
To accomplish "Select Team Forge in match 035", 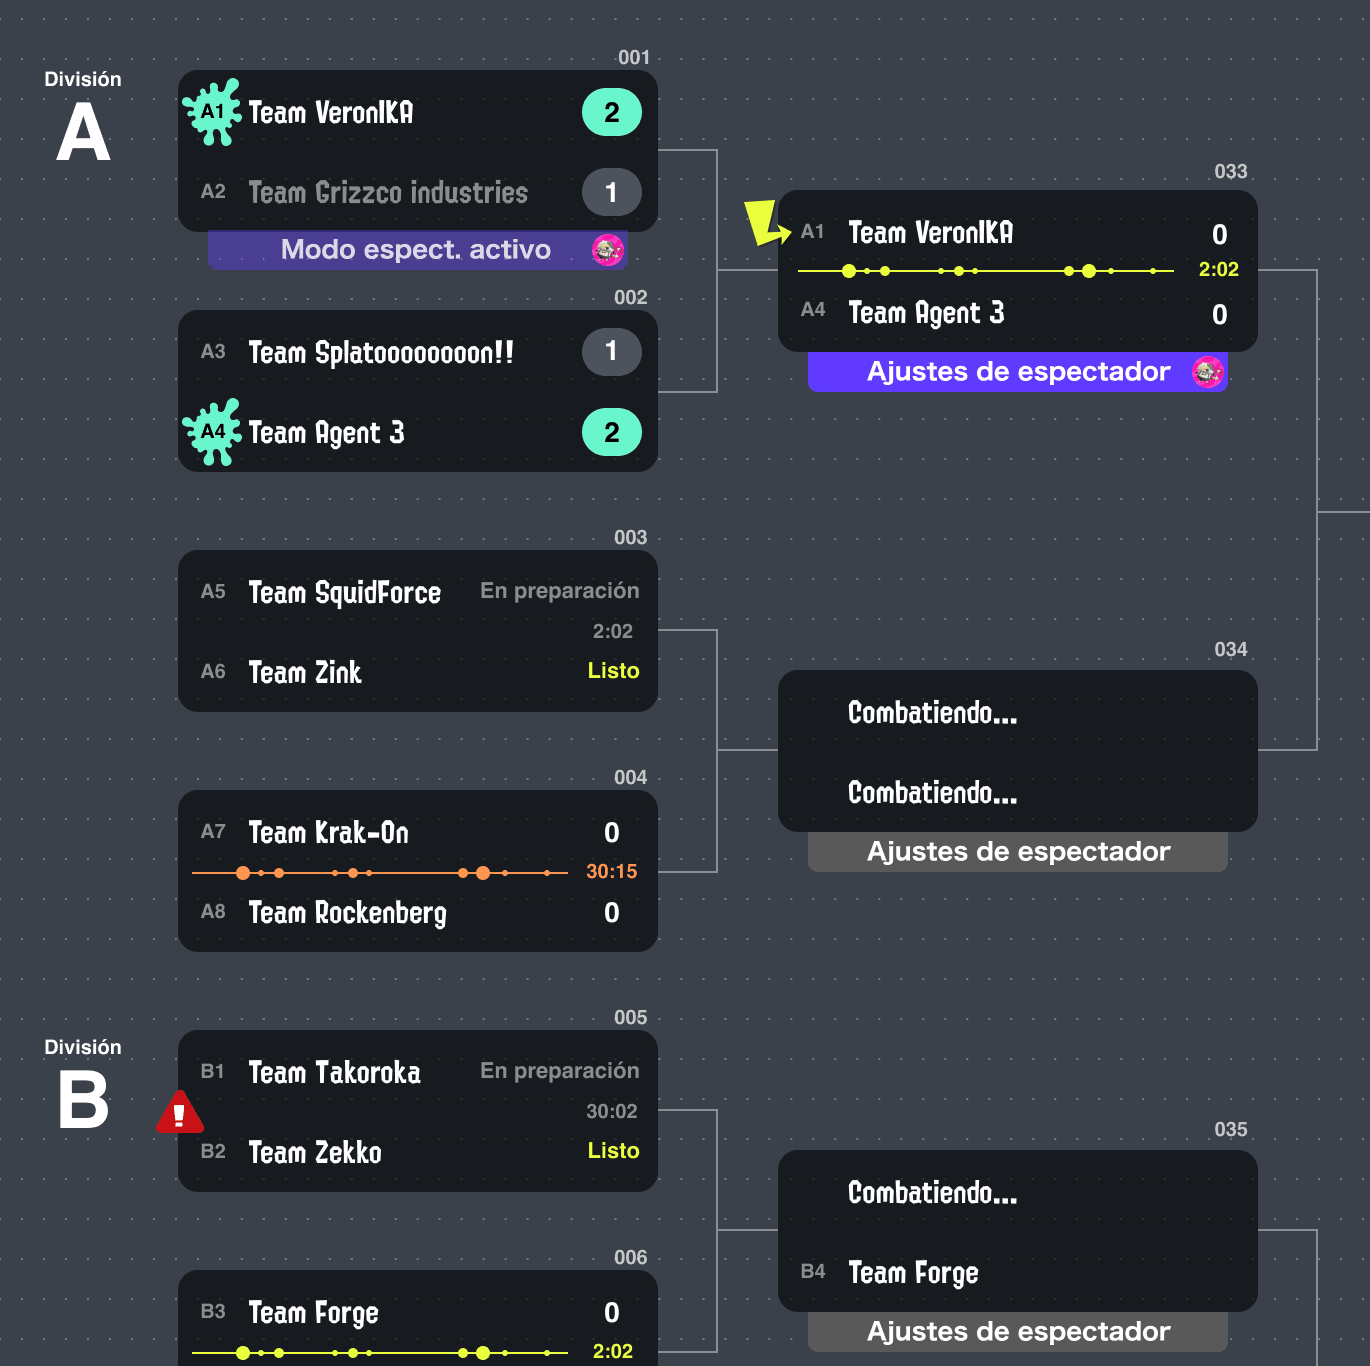I will 913,1272.
